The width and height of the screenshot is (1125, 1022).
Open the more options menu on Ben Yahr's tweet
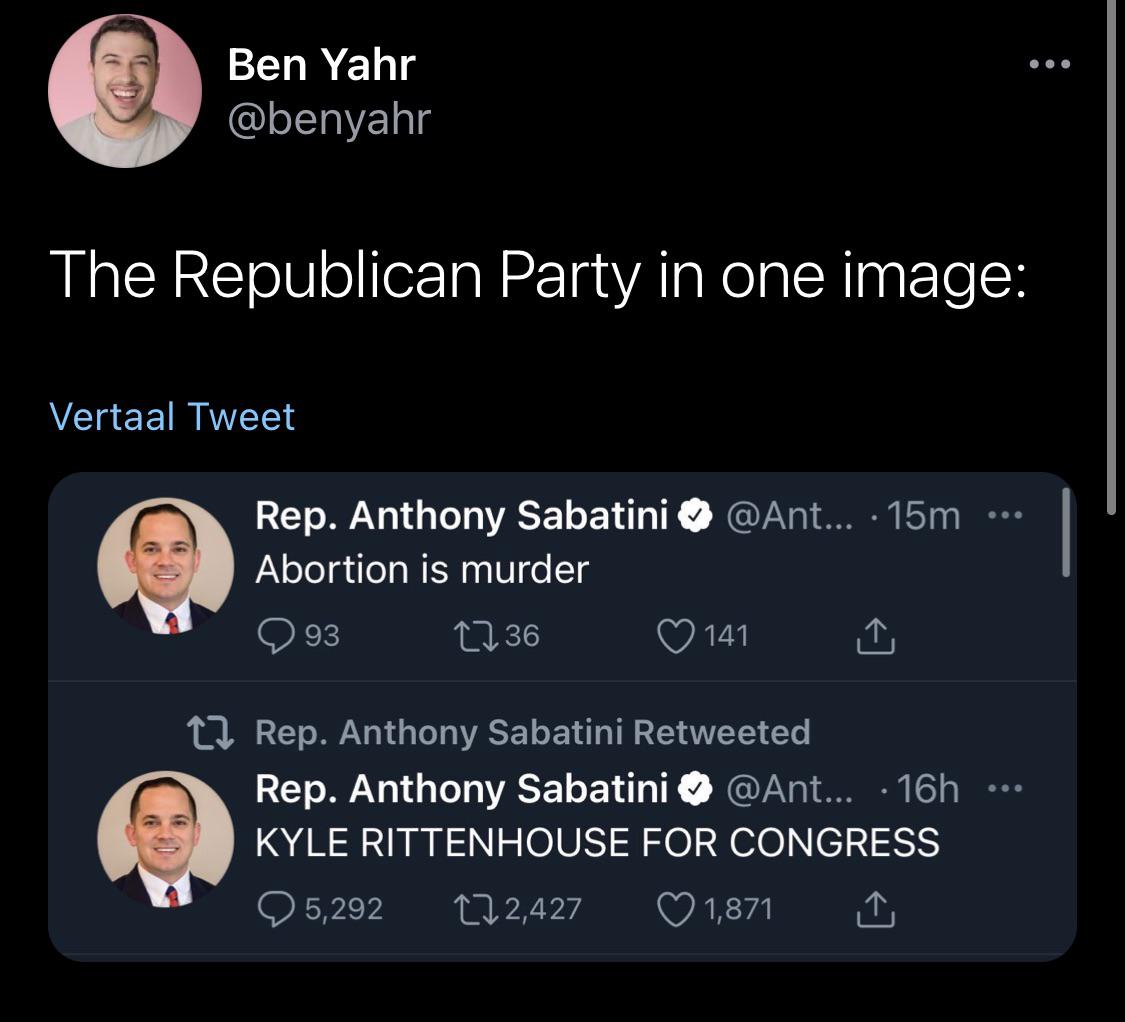pyautogui.click(x=1050, y=65)
